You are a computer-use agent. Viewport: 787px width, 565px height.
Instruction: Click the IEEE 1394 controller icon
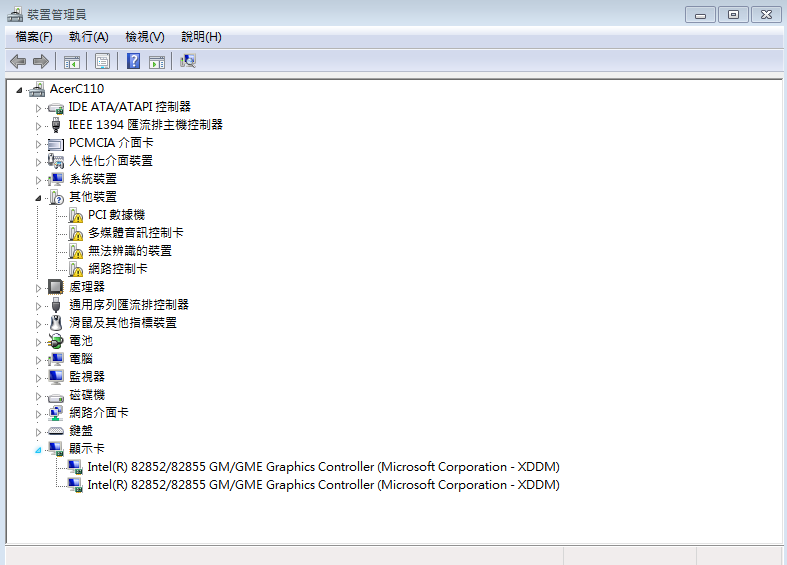click(56, 125)
